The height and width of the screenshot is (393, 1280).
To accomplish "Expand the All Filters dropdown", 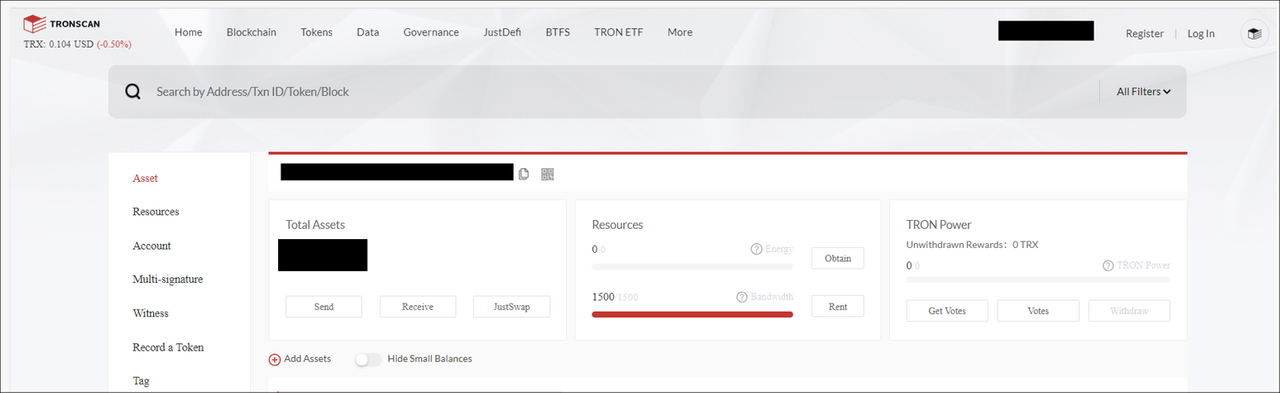I will pyautogui.click(x=1143, y=92).
